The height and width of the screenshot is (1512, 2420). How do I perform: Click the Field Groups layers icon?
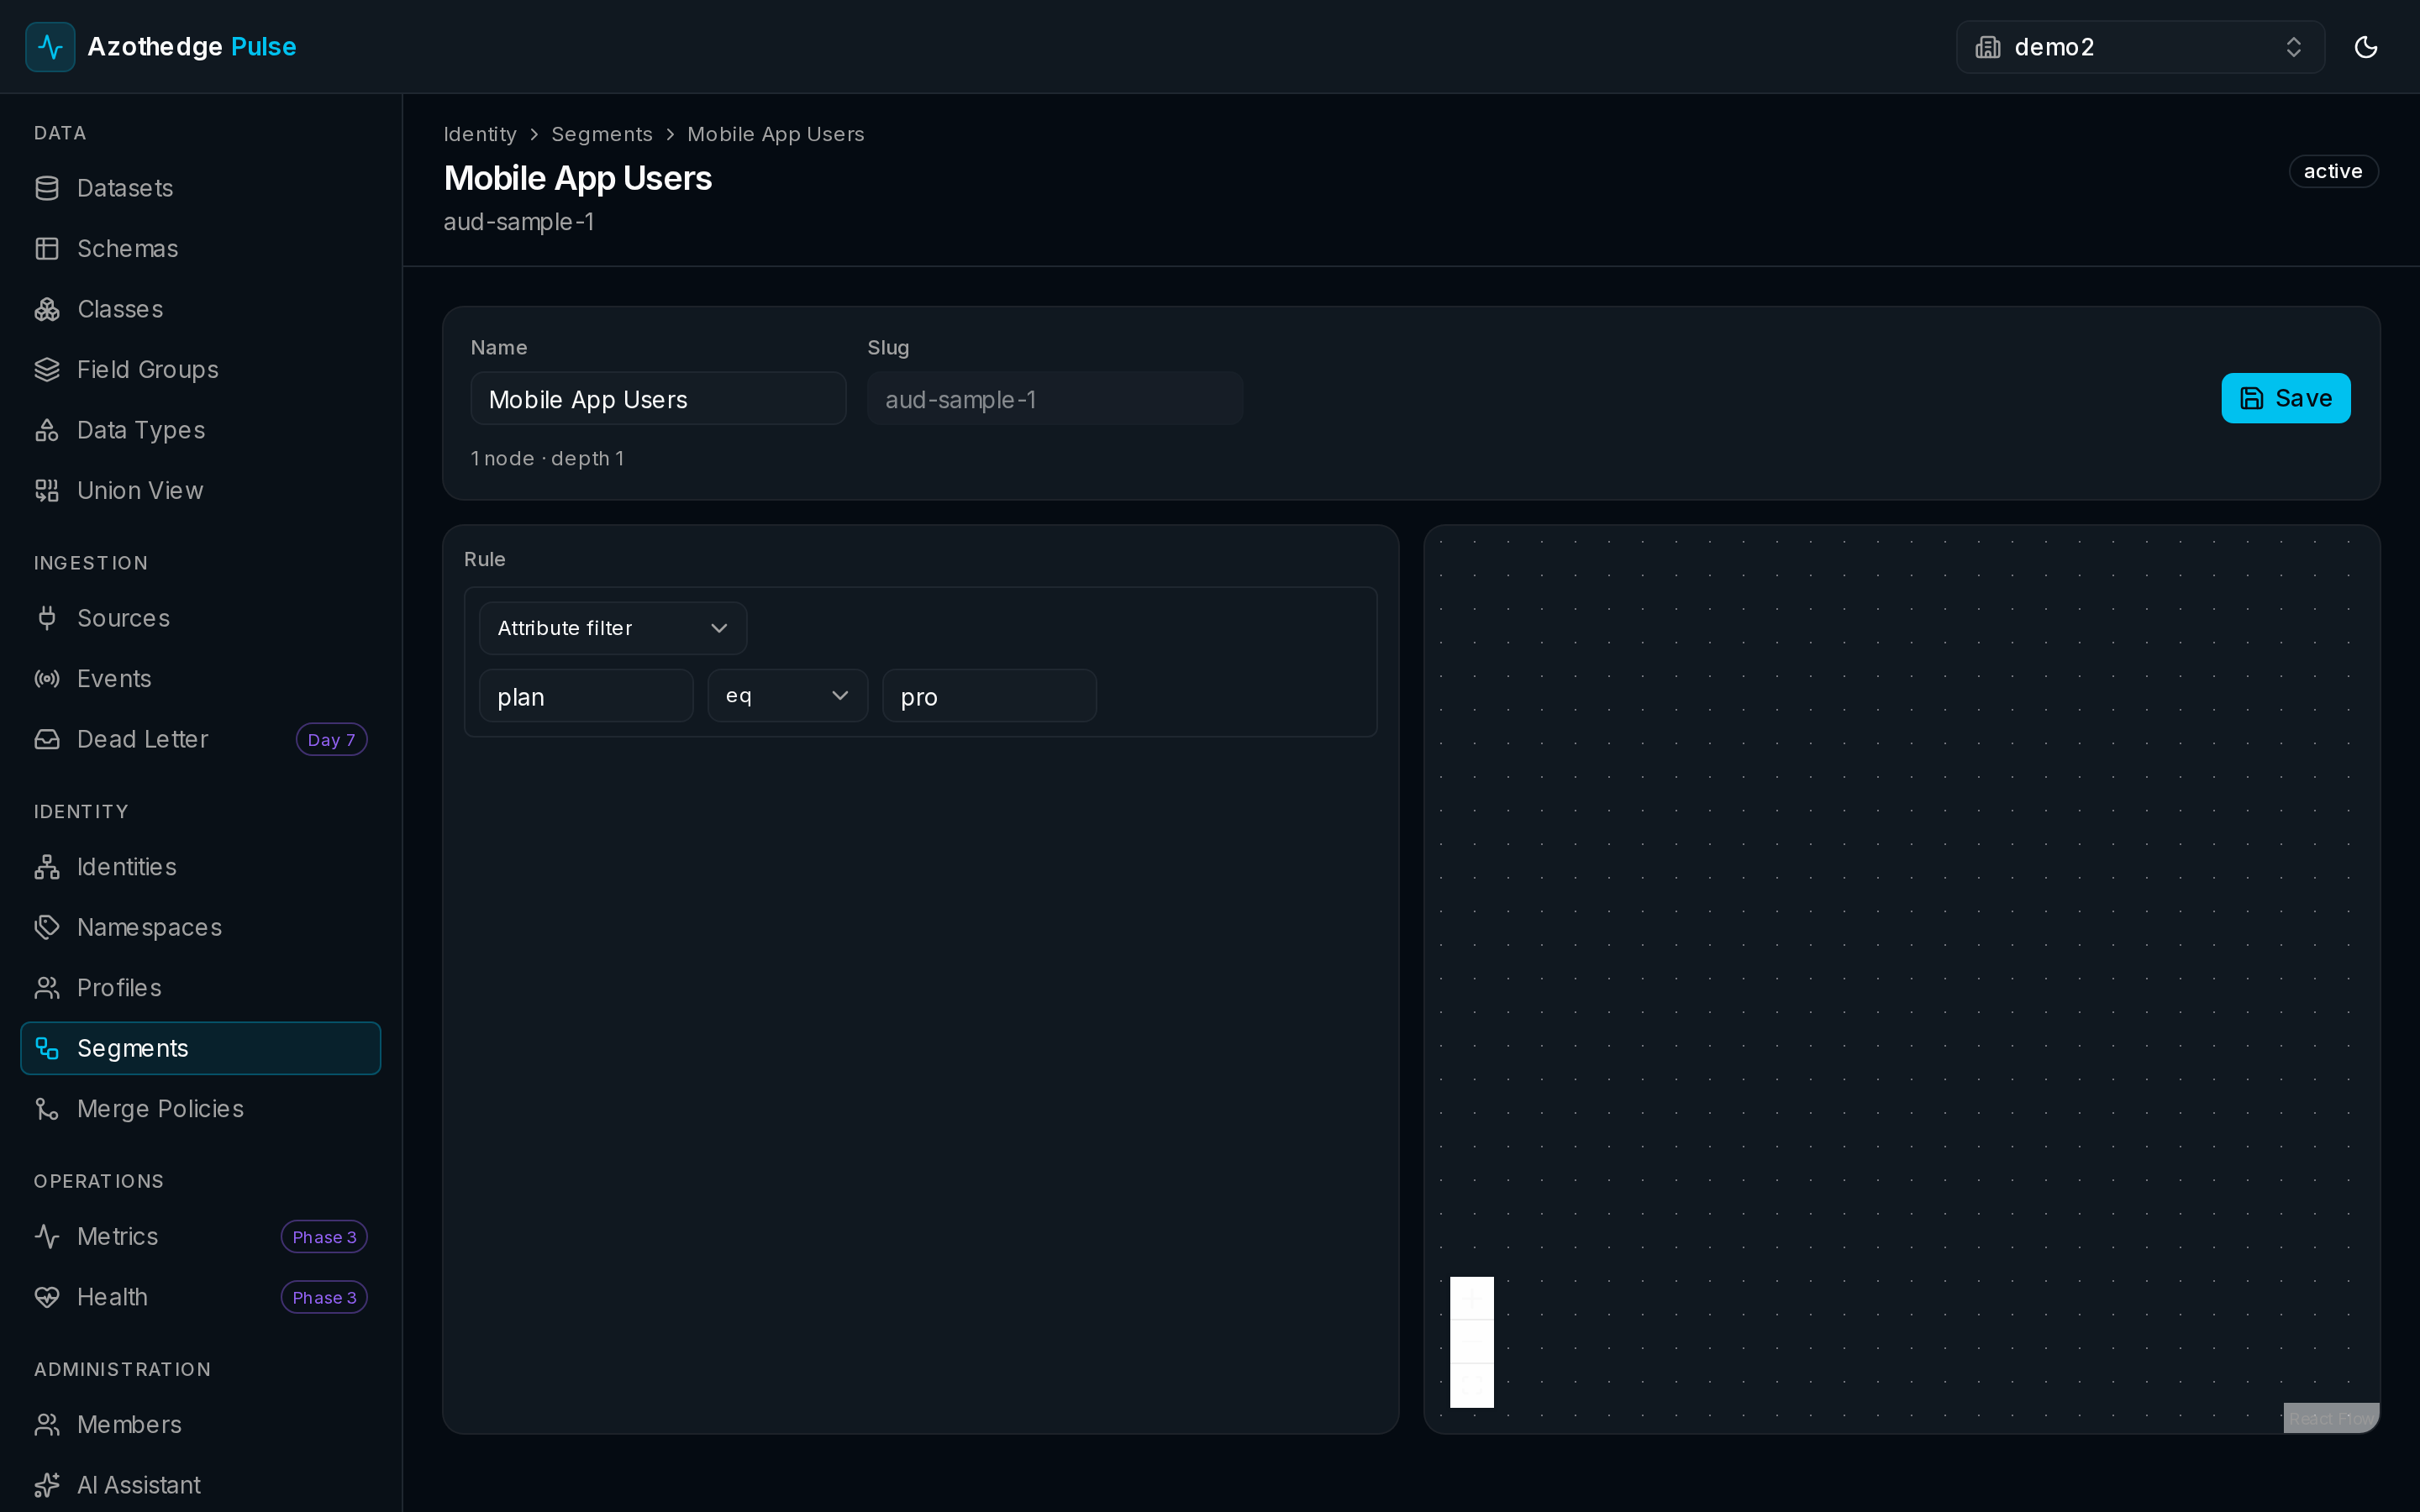[x=47, y=370]
